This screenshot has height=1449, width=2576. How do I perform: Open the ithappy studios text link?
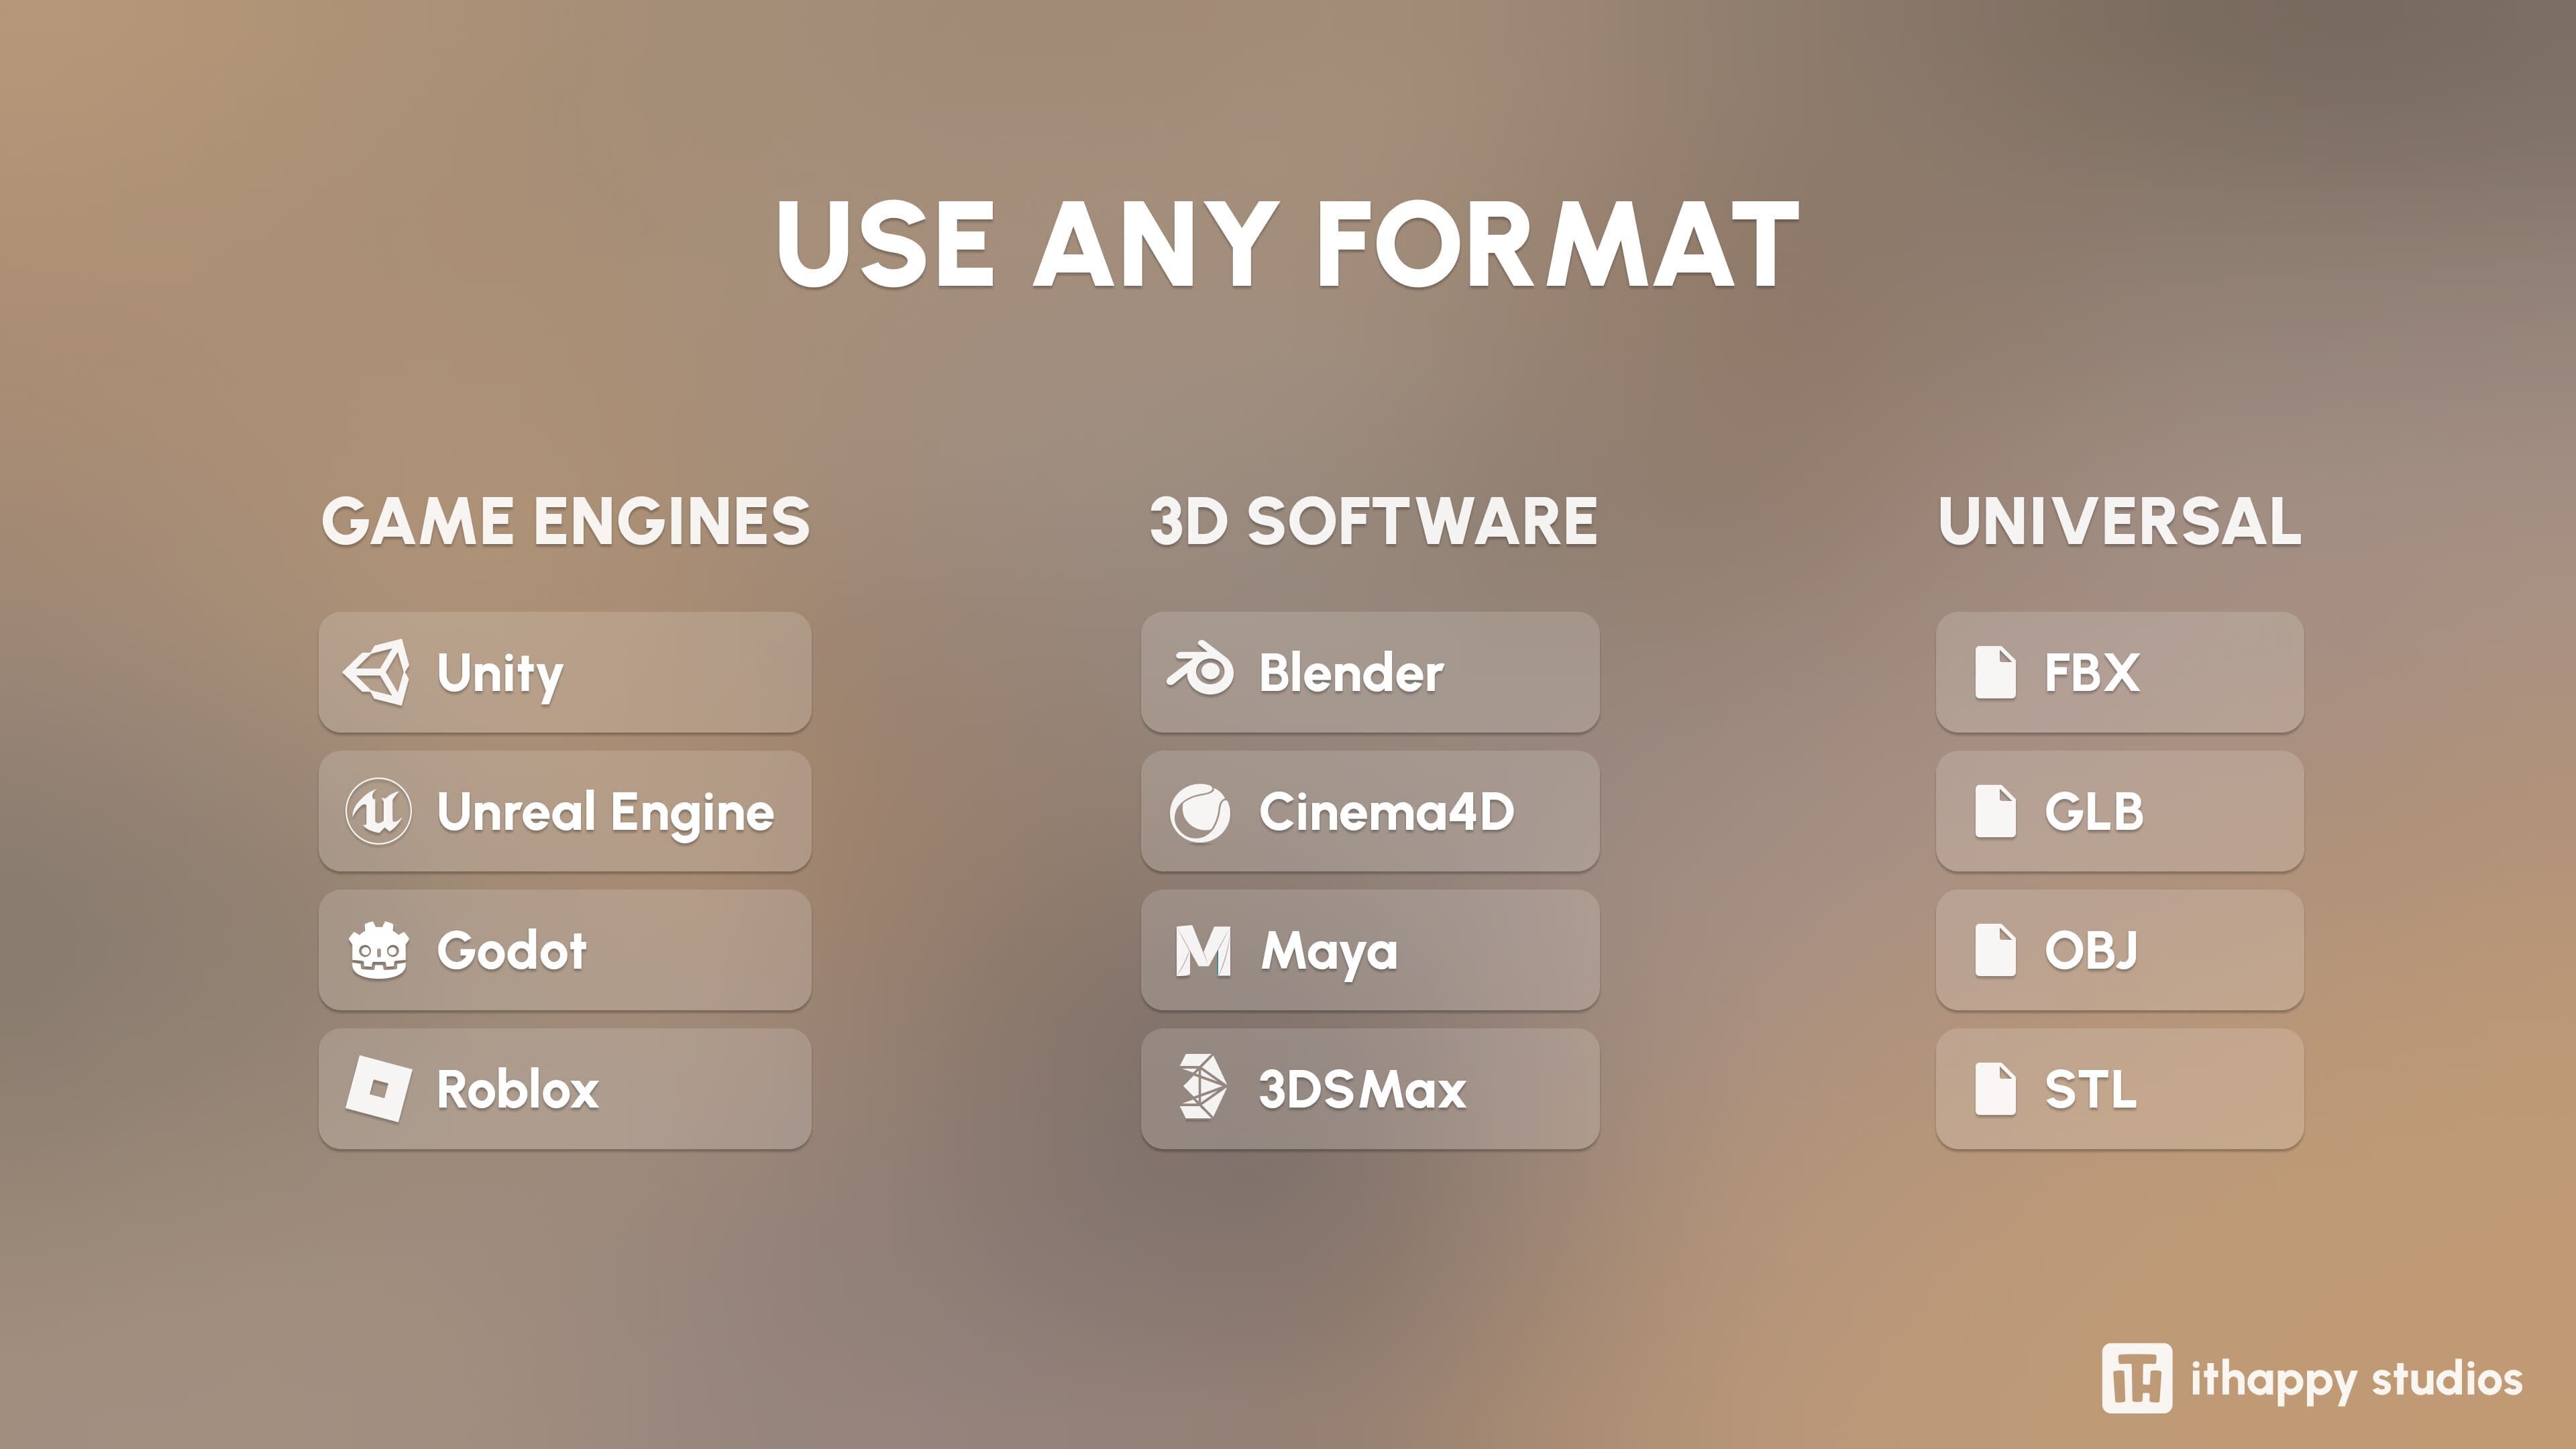tap(2356, 1380)
